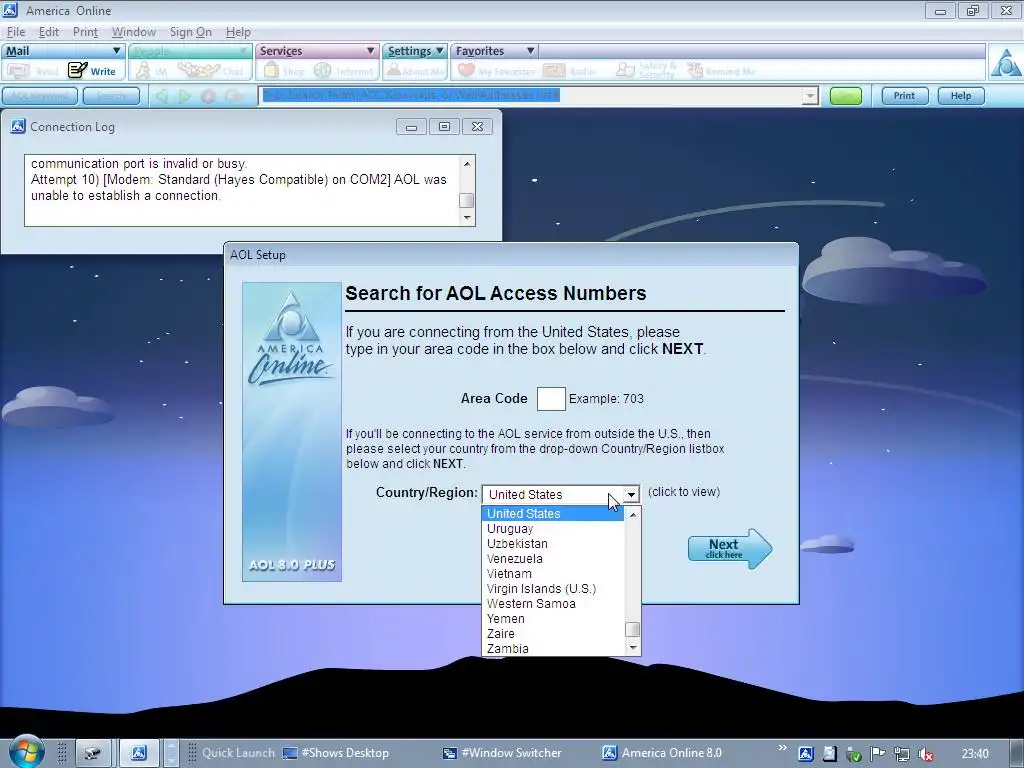This screenshot has width=1024, height=768.
Task: Select Uzbekistan in the country list
Action: (553, 543)
